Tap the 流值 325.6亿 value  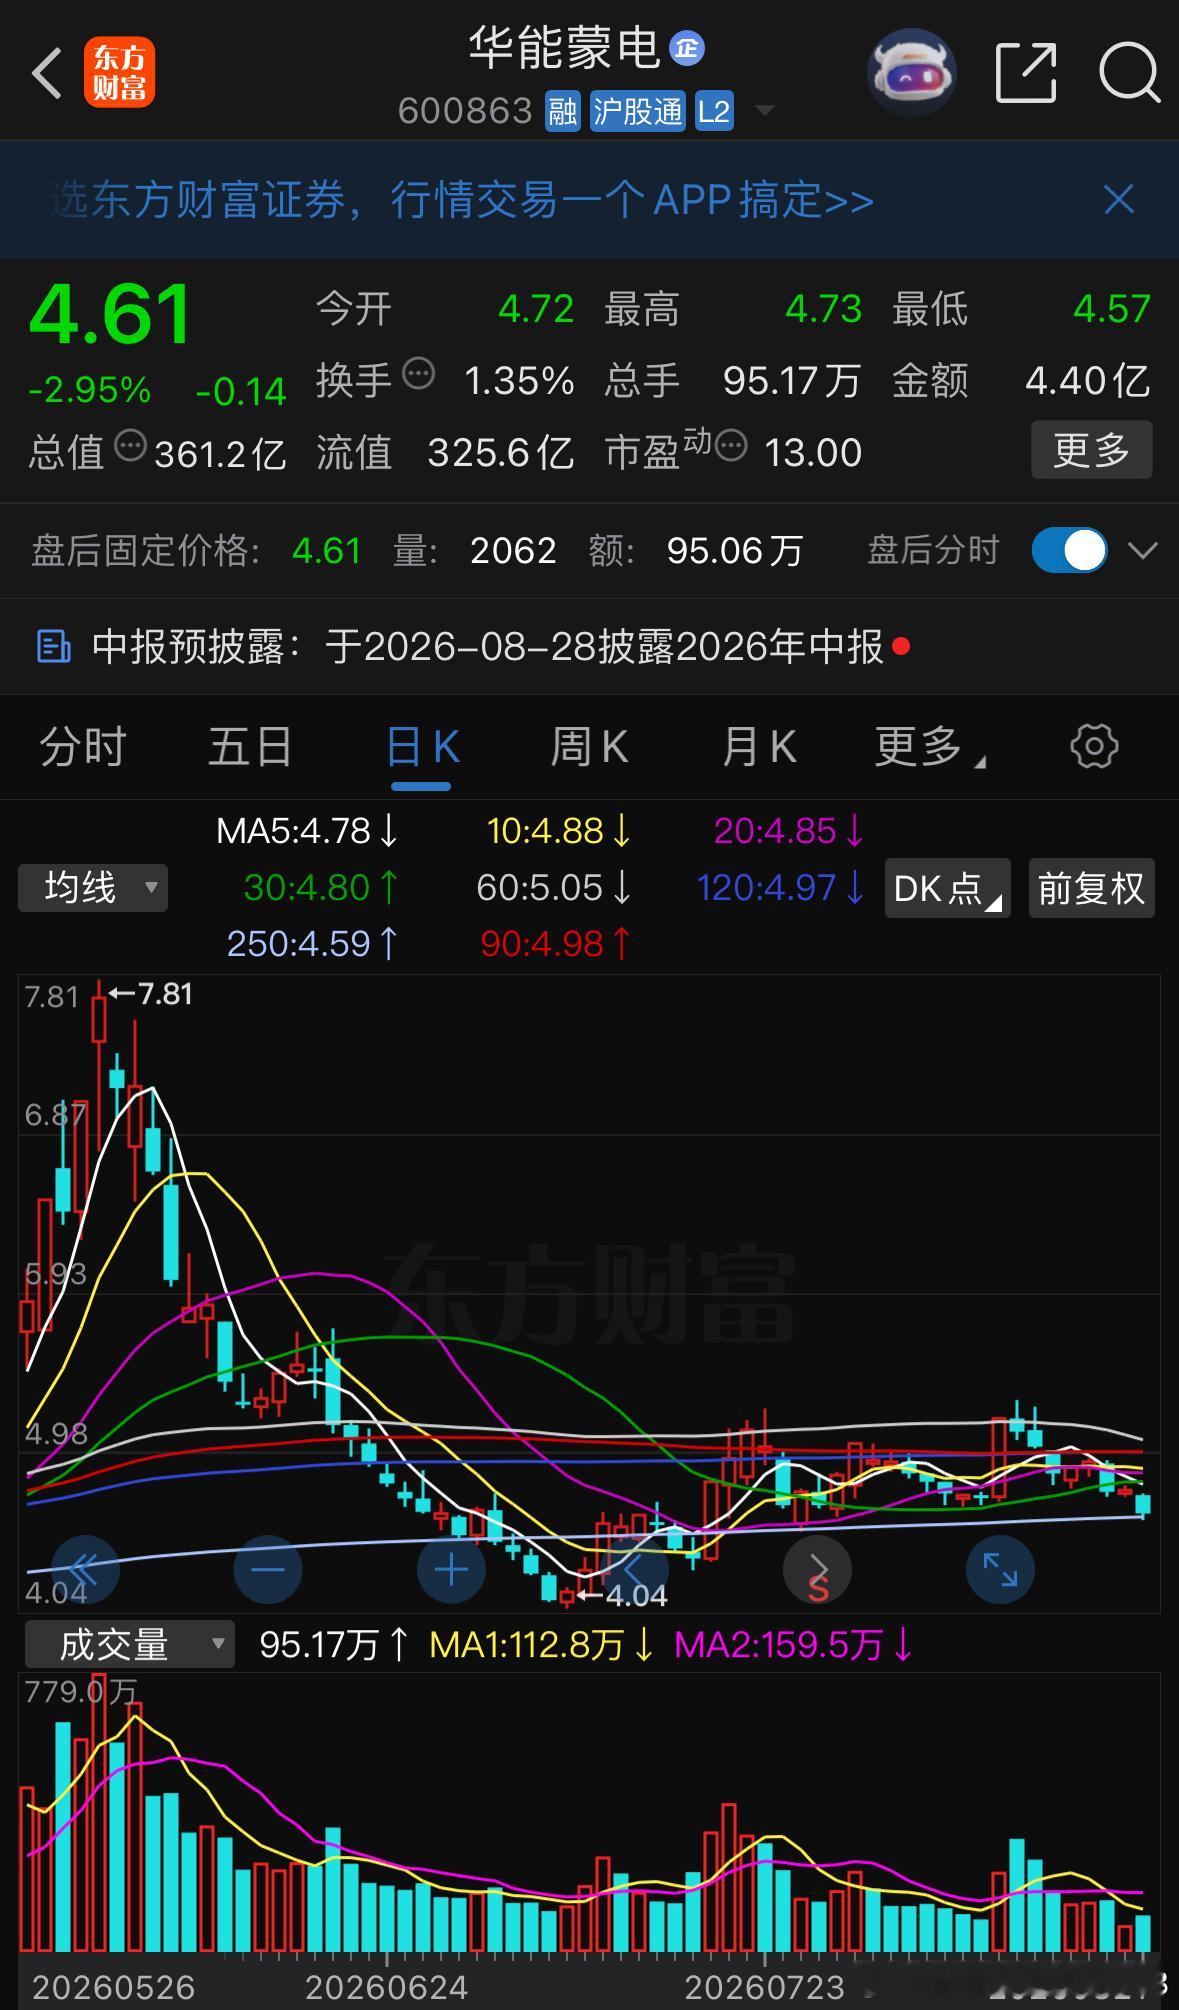tap(501, 453)
